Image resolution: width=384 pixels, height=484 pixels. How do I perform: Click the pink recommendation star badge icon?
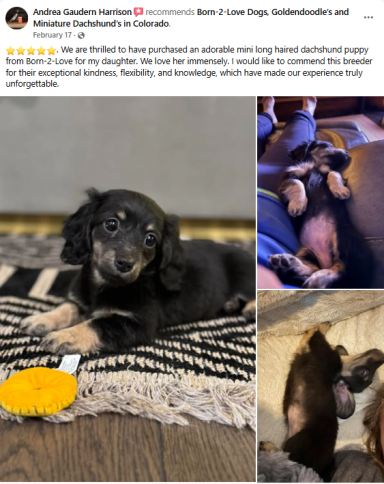pyautogui.click(x=138, y=12)
